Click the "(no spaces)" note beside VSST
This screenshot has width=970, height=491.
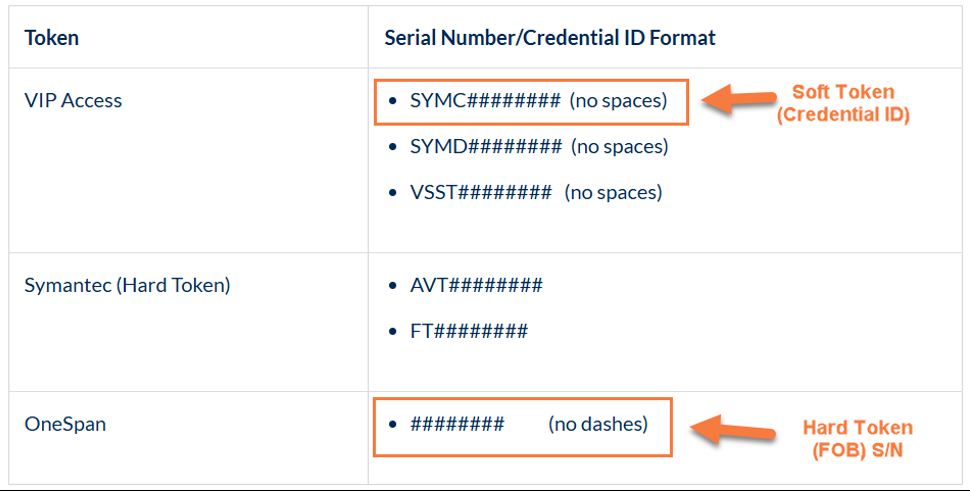click(x=613, y=192)
